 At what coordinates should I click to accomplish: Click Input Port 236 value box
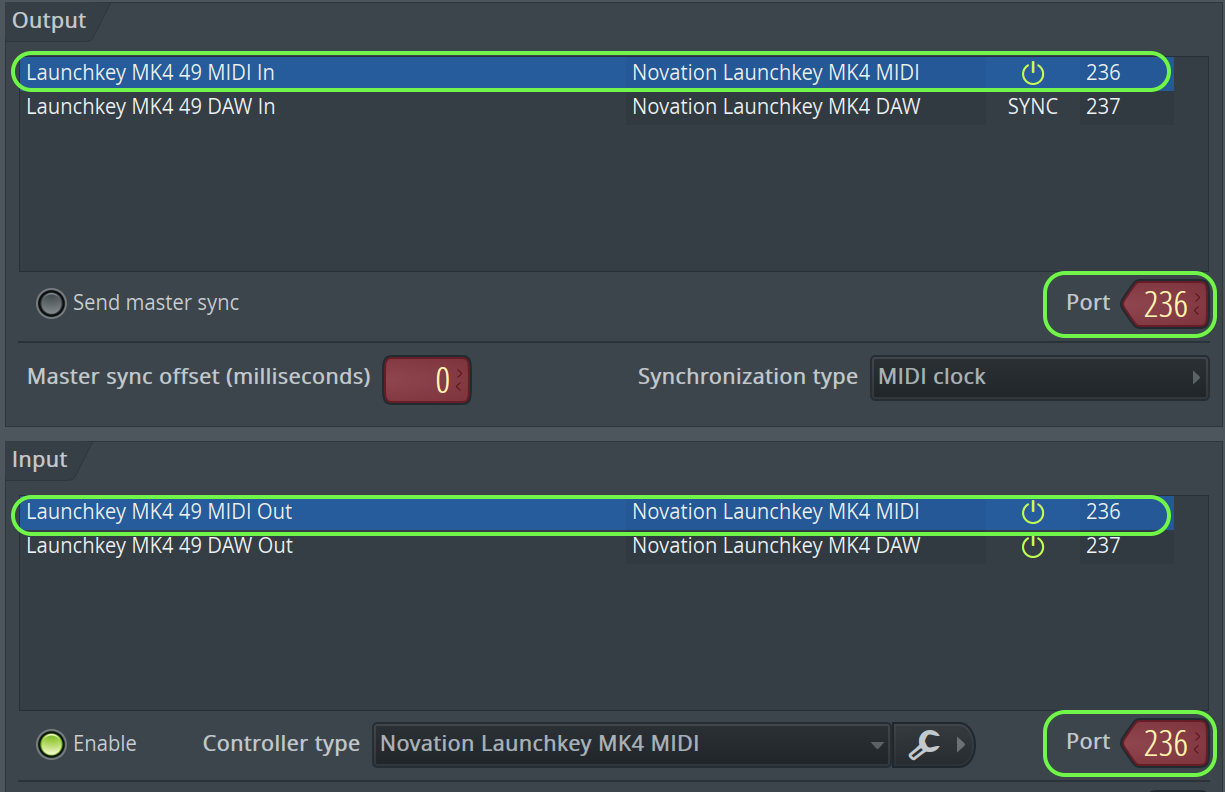pos(1165,743)
